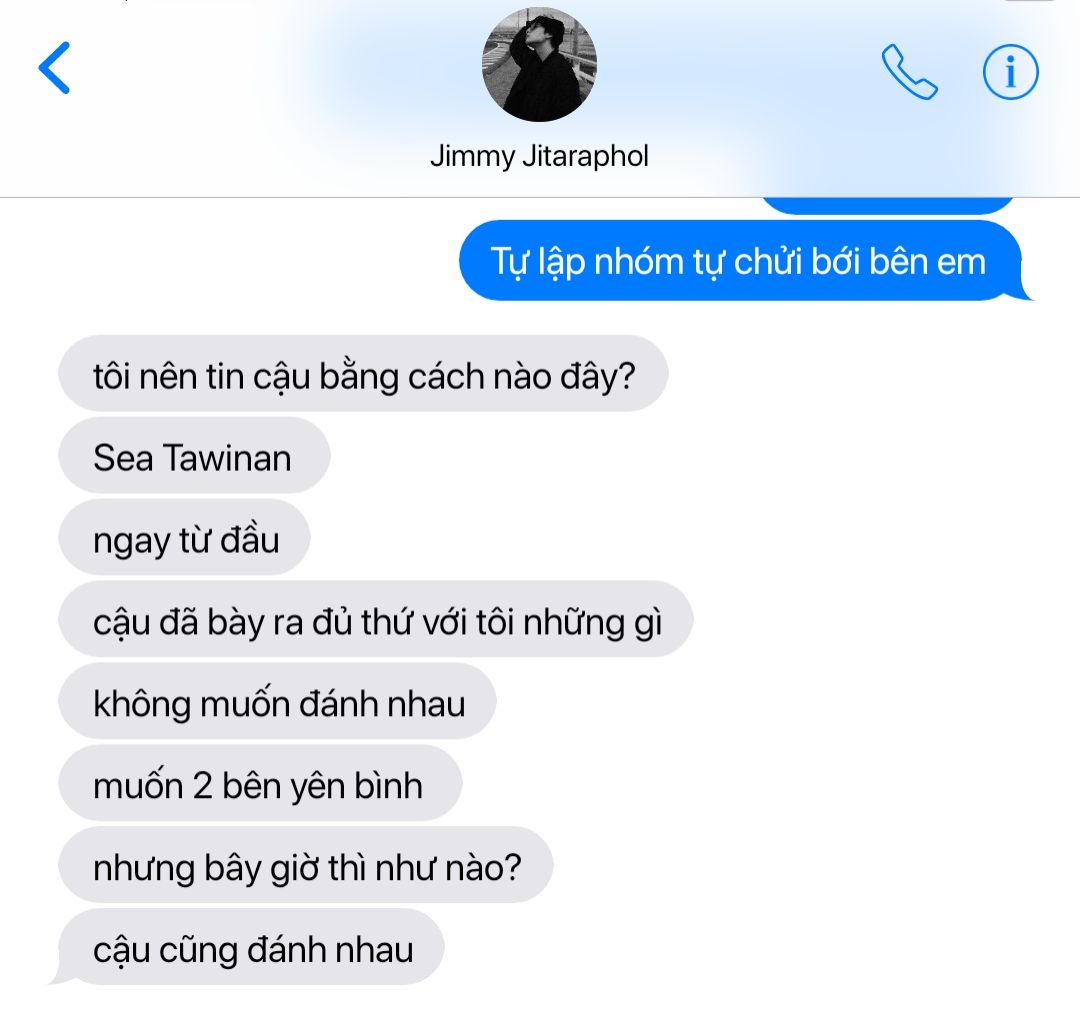Select the message 'tôi nên tin cậu bằng cách nào đây?'
The image size is (1080, 1017).
pyautogui.click(x=364, y=374)
